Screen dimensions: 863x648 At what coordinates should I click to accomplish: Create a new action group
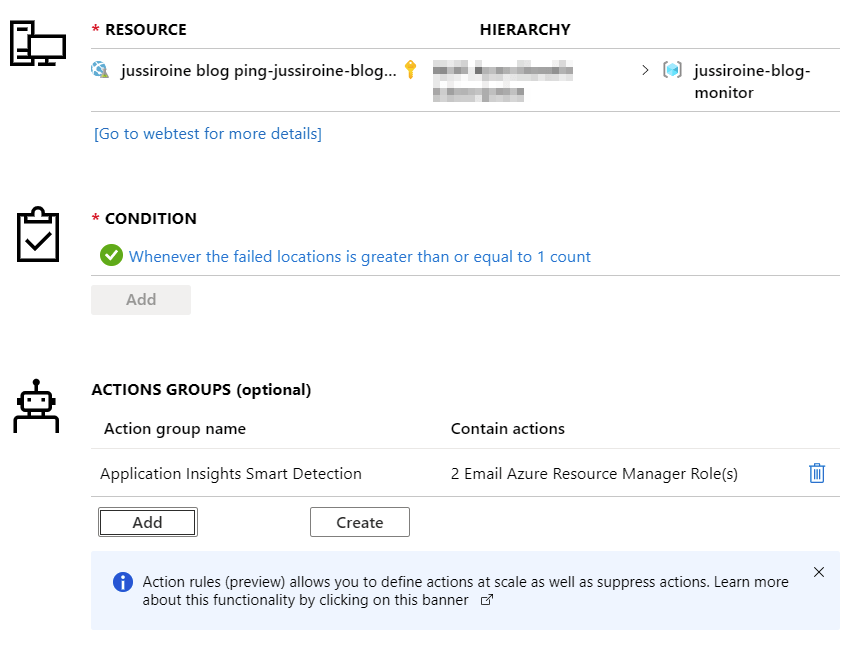pos(360,522)
